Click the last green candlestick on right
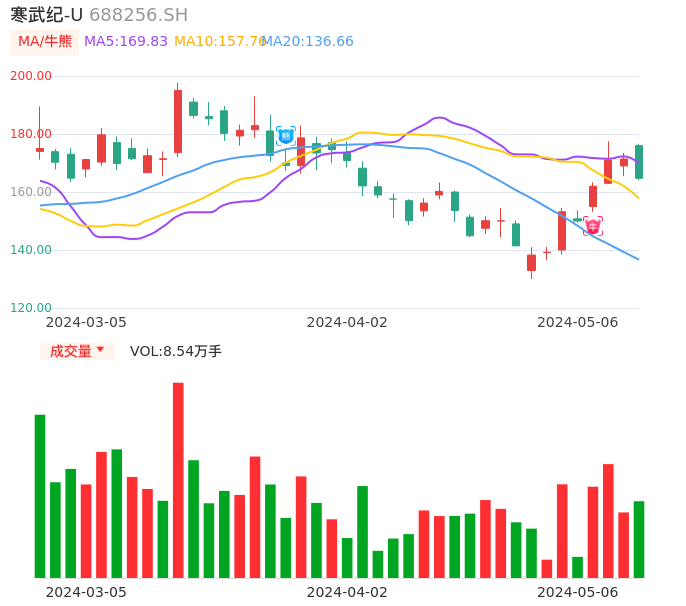 coord(639,162)
